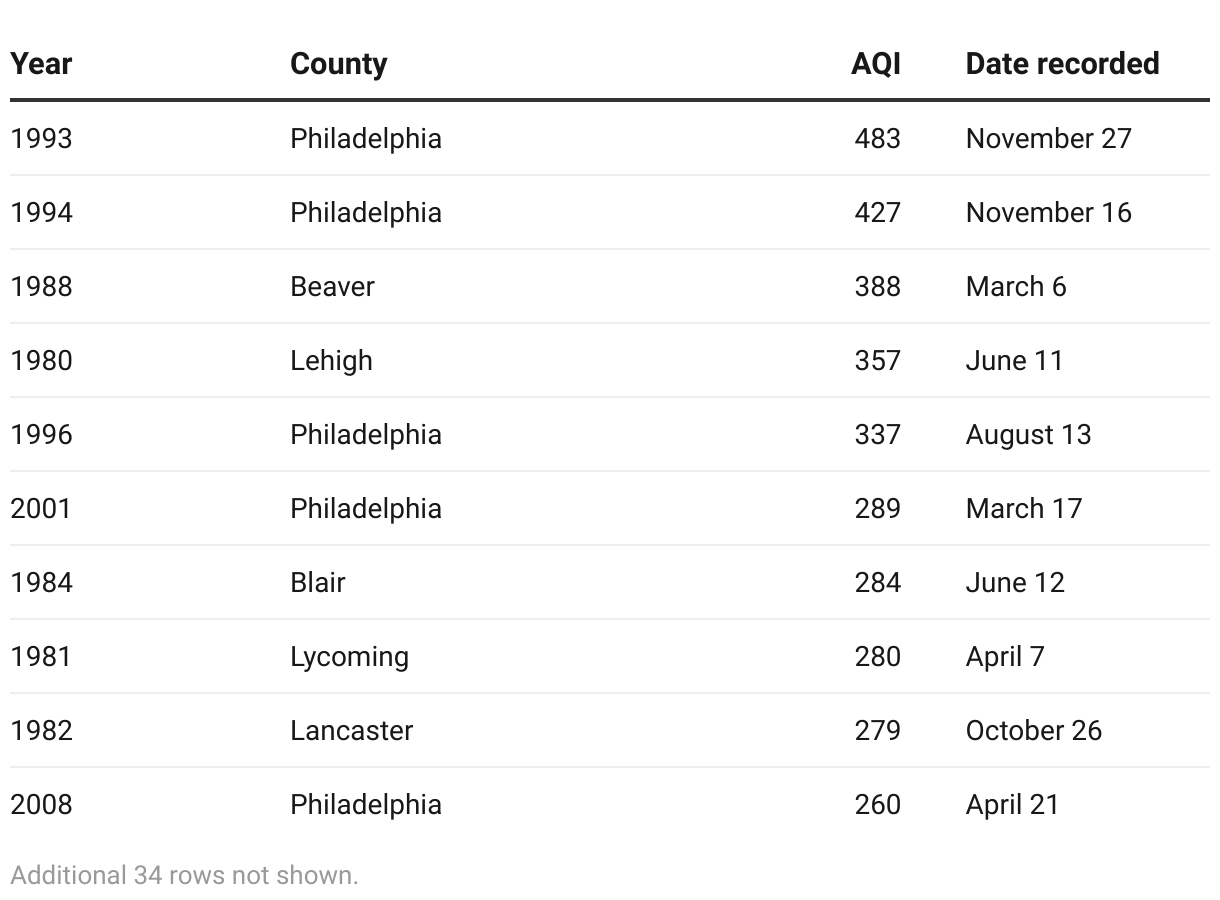Select the Lancaster county cell
The image size is (1220, 900).
(351, 730)
